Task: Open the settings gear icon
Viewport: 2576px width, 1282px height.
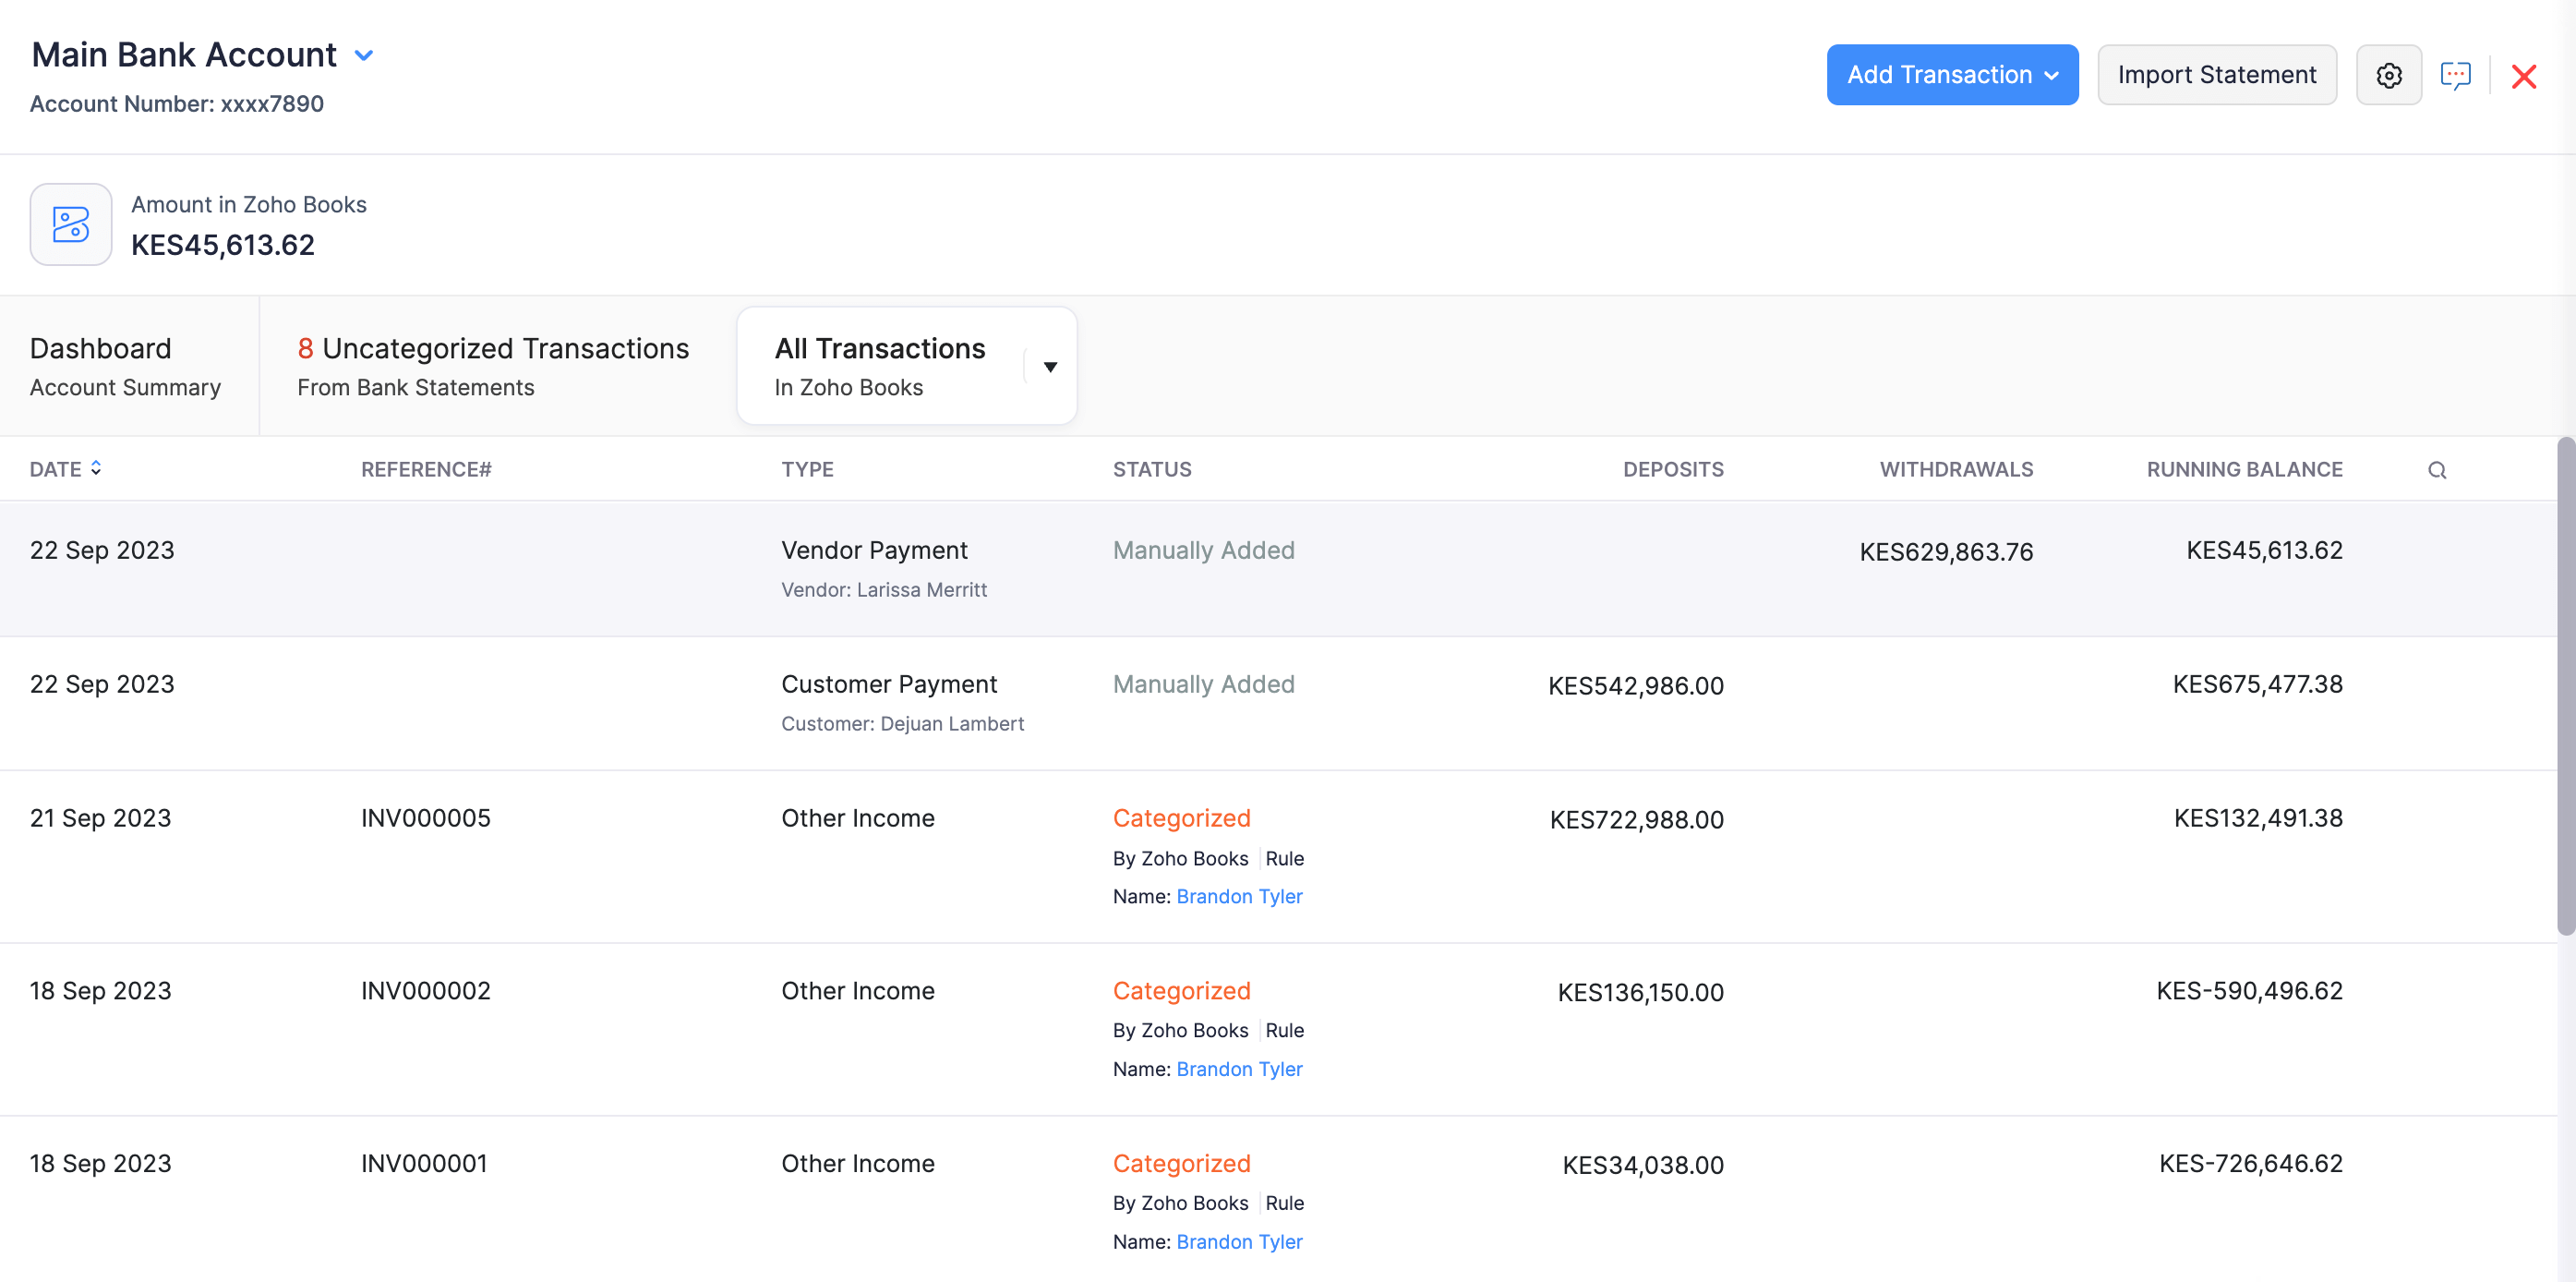Action: click(2389, 74)
